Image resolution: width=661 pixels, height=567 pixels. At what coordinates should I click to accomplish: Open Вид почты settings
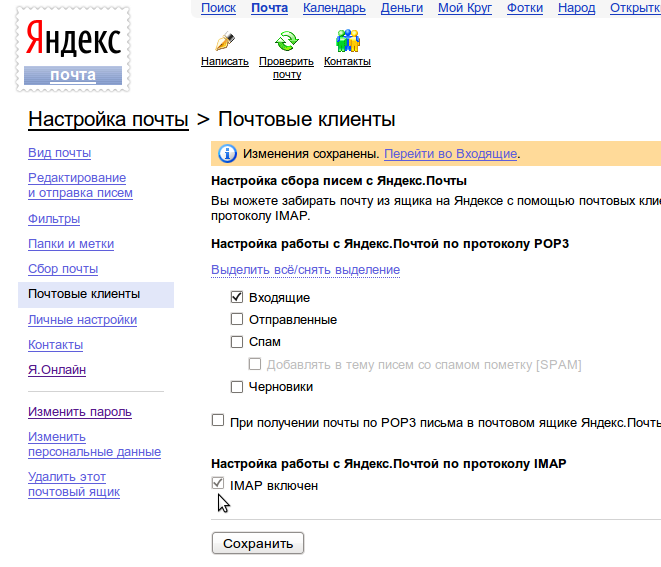[59, 153]
